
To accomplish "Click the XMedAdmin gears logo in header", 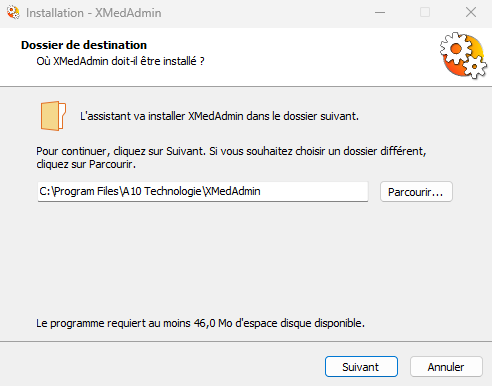I will pos(464,56).
